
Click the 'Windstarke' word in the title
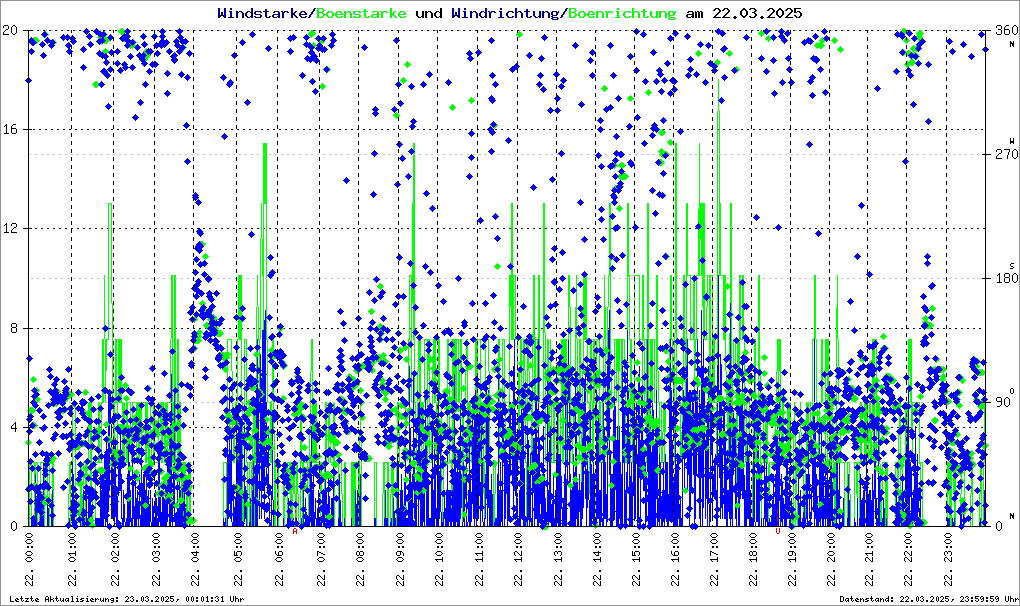[x=264, y=13]
